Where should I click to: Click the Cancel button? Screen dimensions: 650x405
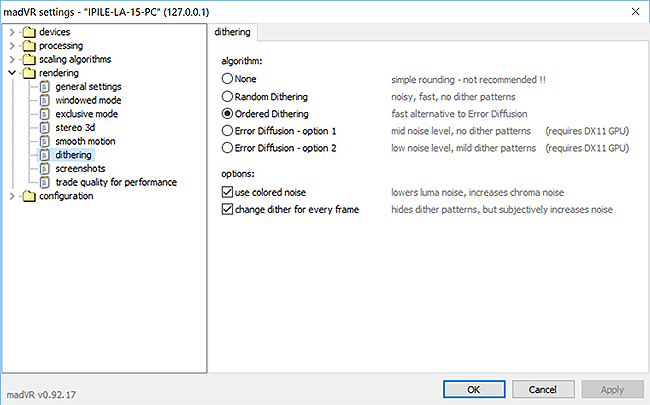click(543, 389)
